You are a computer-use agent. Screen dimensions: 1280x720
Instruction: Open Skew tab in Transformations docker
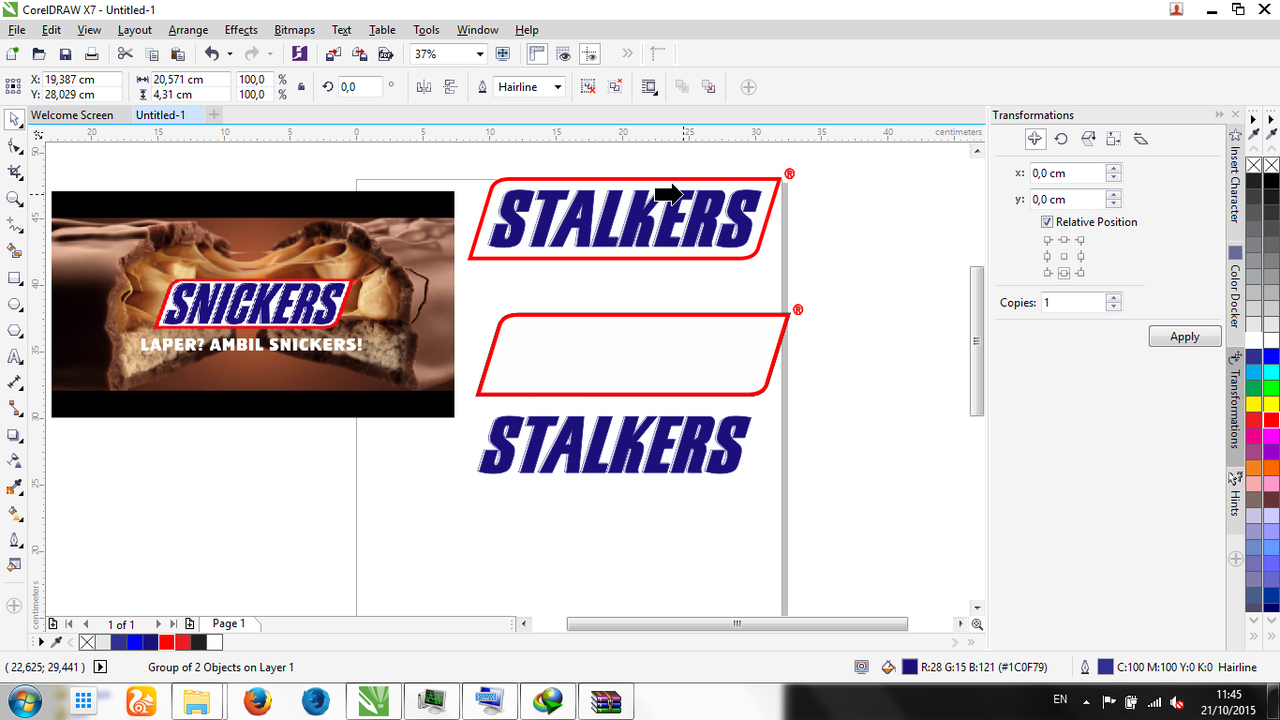(1140, 139)
